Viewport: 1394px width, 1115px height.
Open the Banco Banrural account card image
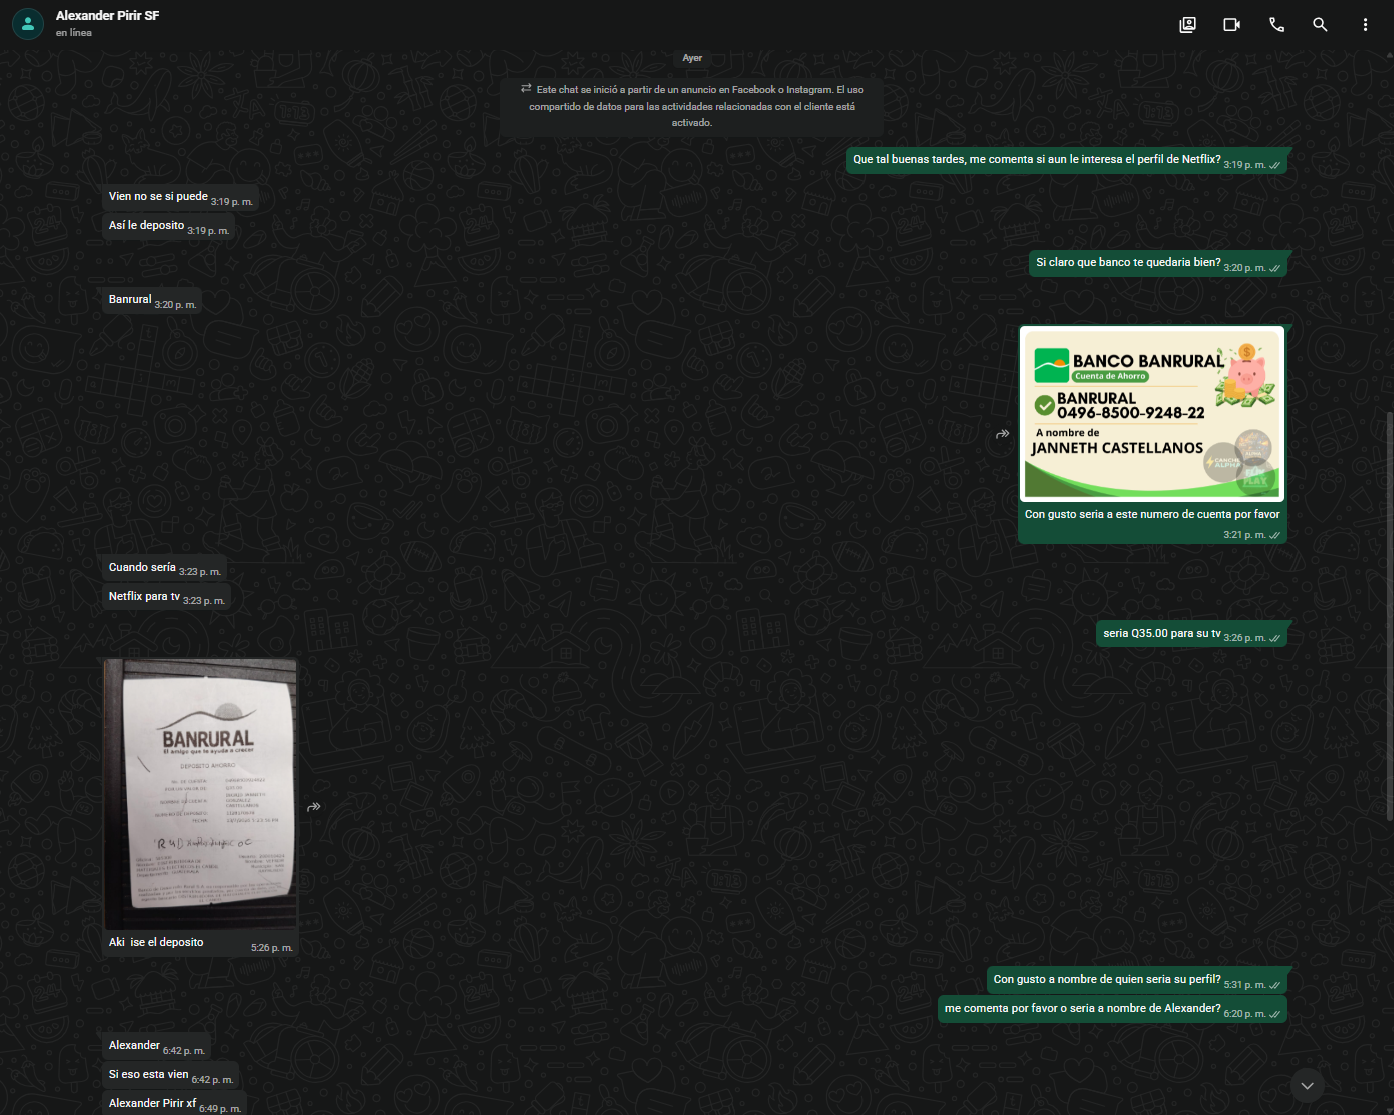pos(1152,413)
